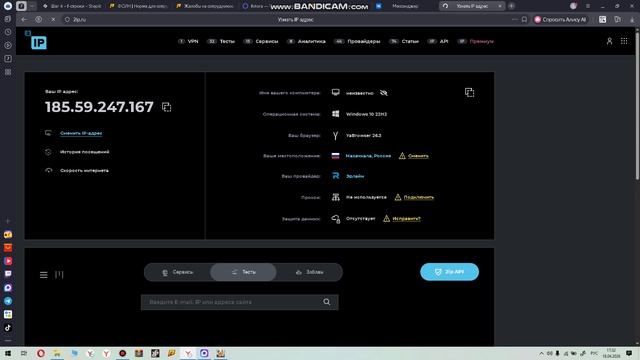
Task: Click Исправить link for data protection
Action: coord(407,219)
